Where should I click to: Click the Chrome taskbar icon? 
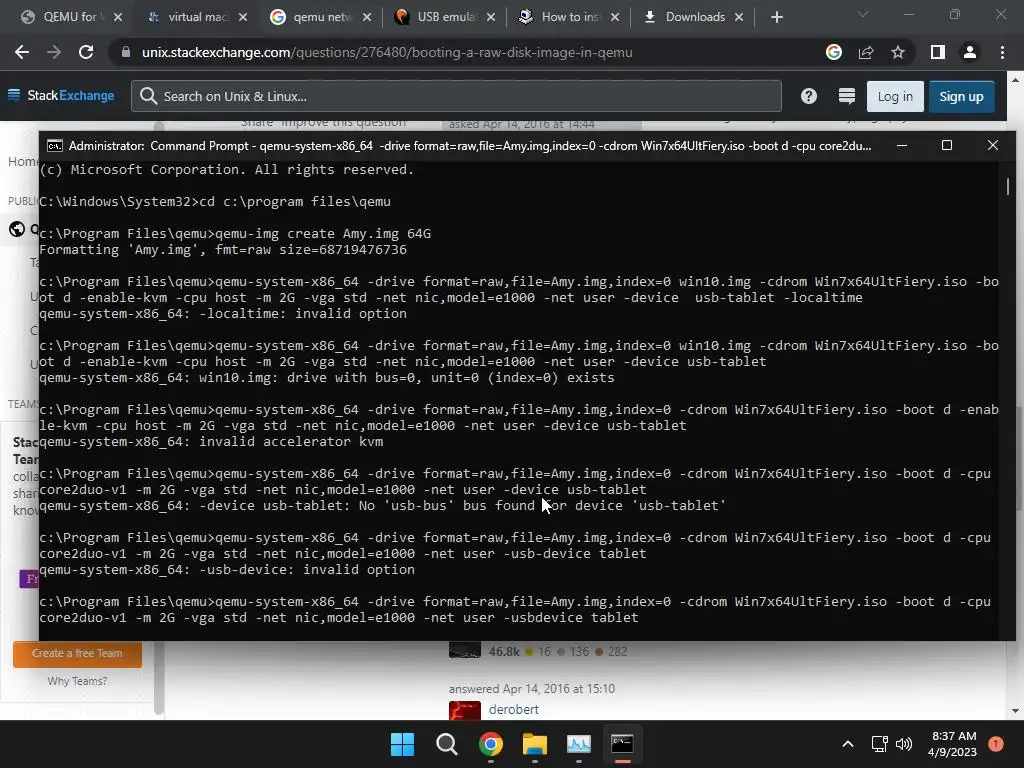point(490,744)
